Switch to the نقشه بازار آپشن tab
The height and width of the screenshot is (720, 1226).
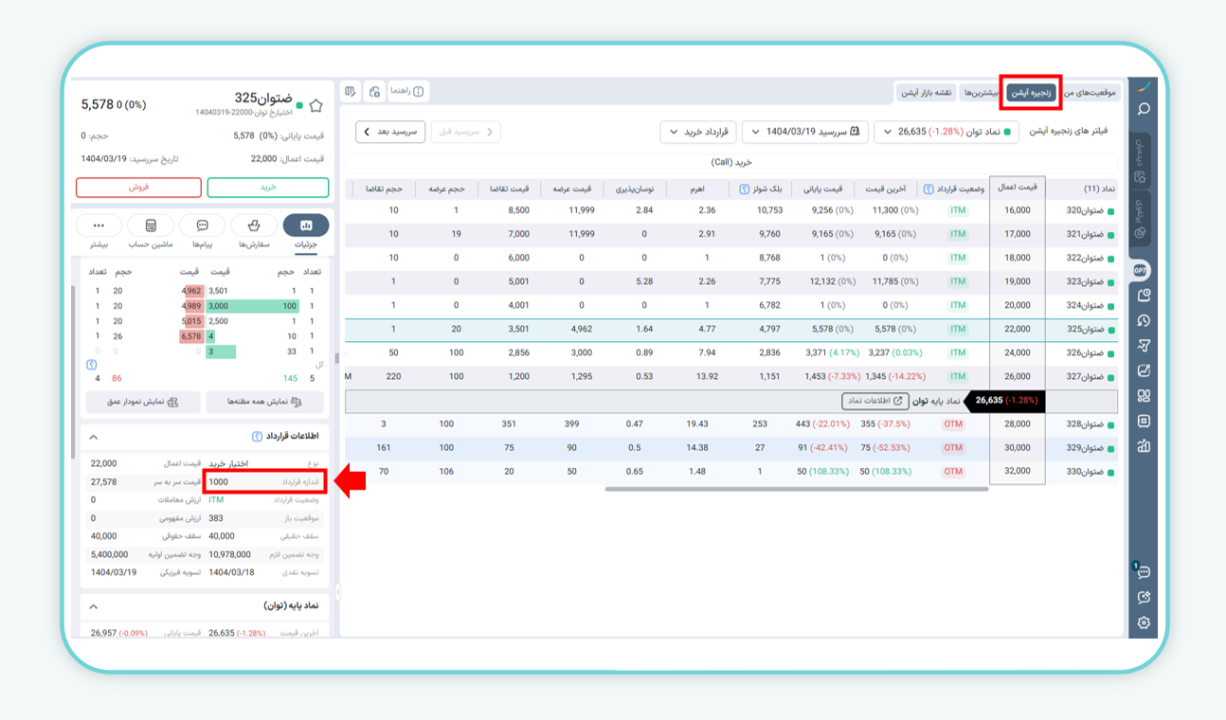[x=926, y=92]
